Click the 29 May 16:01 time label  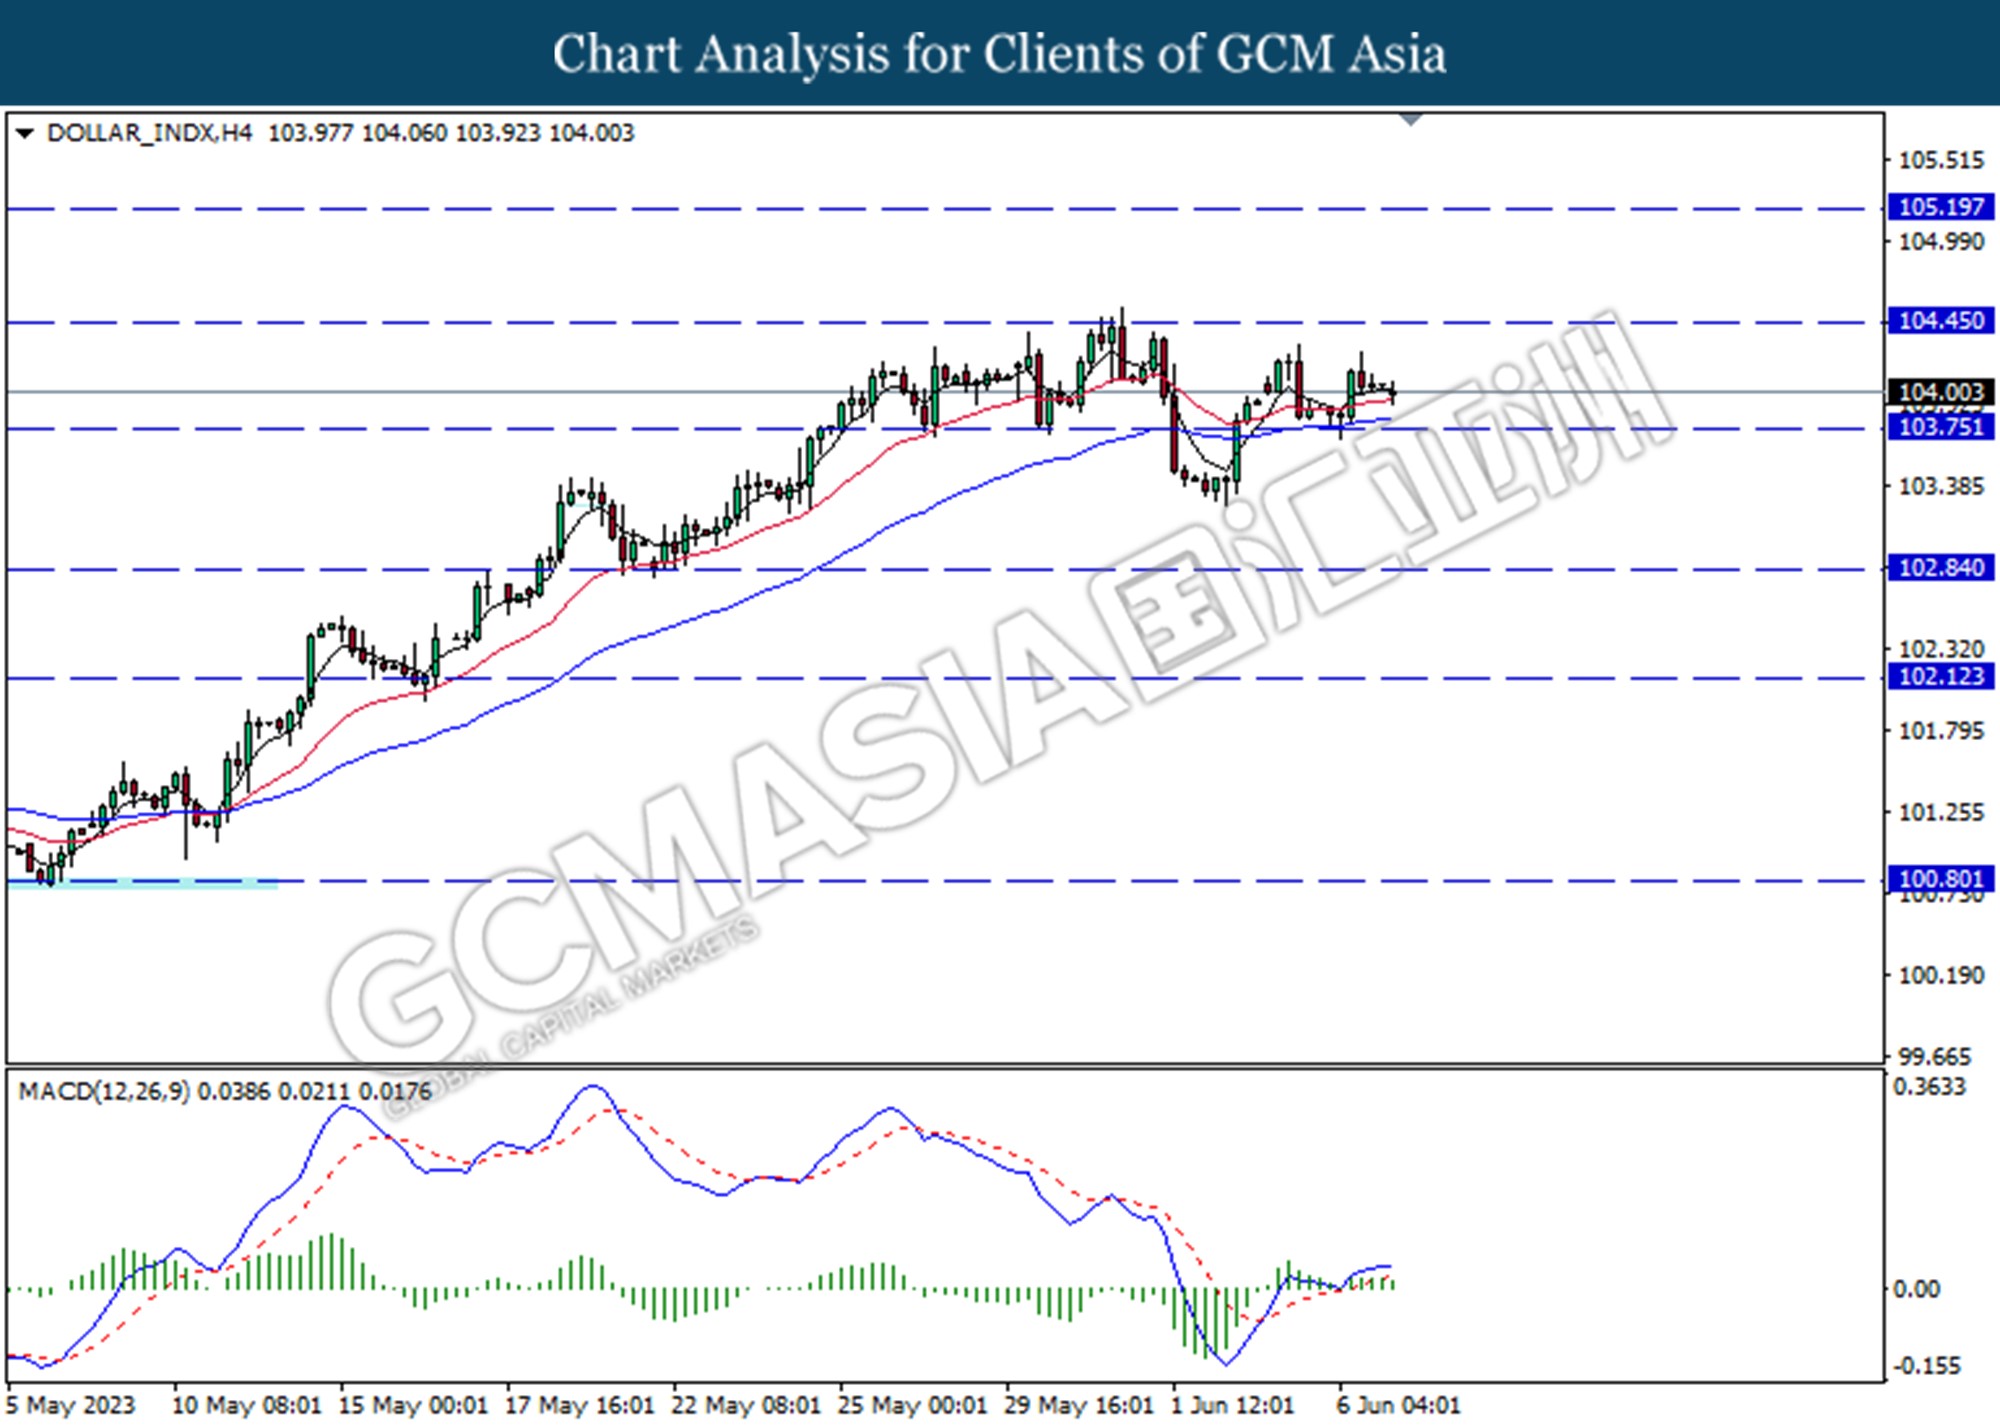click(x=1079, y=1406)
